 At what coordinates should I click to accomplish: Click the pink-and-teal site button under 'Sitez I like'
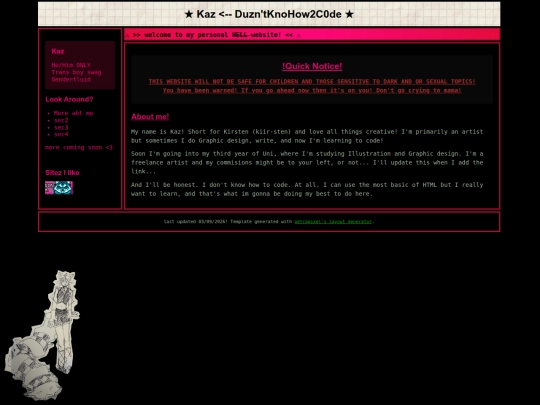coord(59,188)
